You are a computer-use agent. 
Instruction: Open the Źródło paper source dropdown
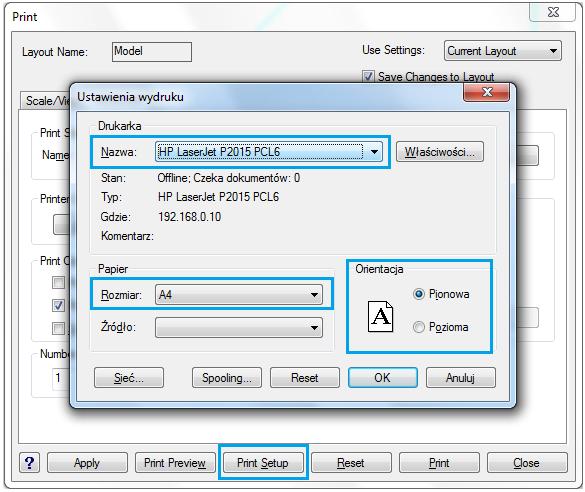pos(239,328)
